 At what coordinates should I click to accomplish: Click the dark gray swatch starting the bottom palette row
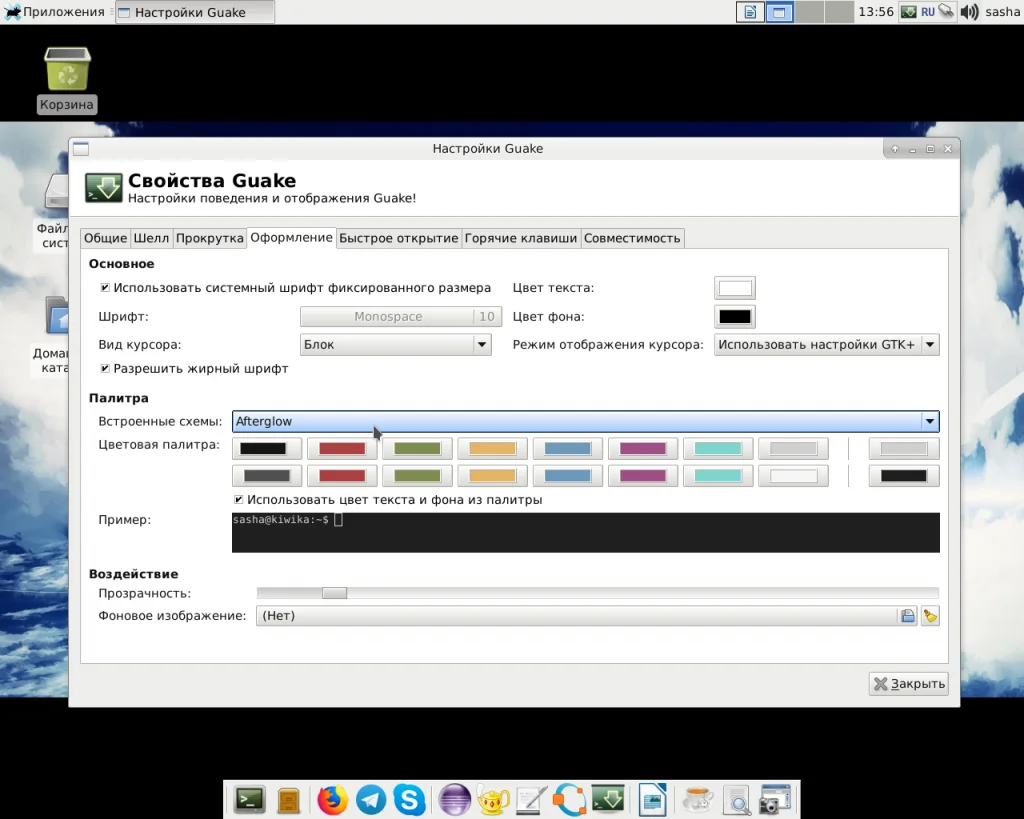pyautogui.click(x=267, y=476)
